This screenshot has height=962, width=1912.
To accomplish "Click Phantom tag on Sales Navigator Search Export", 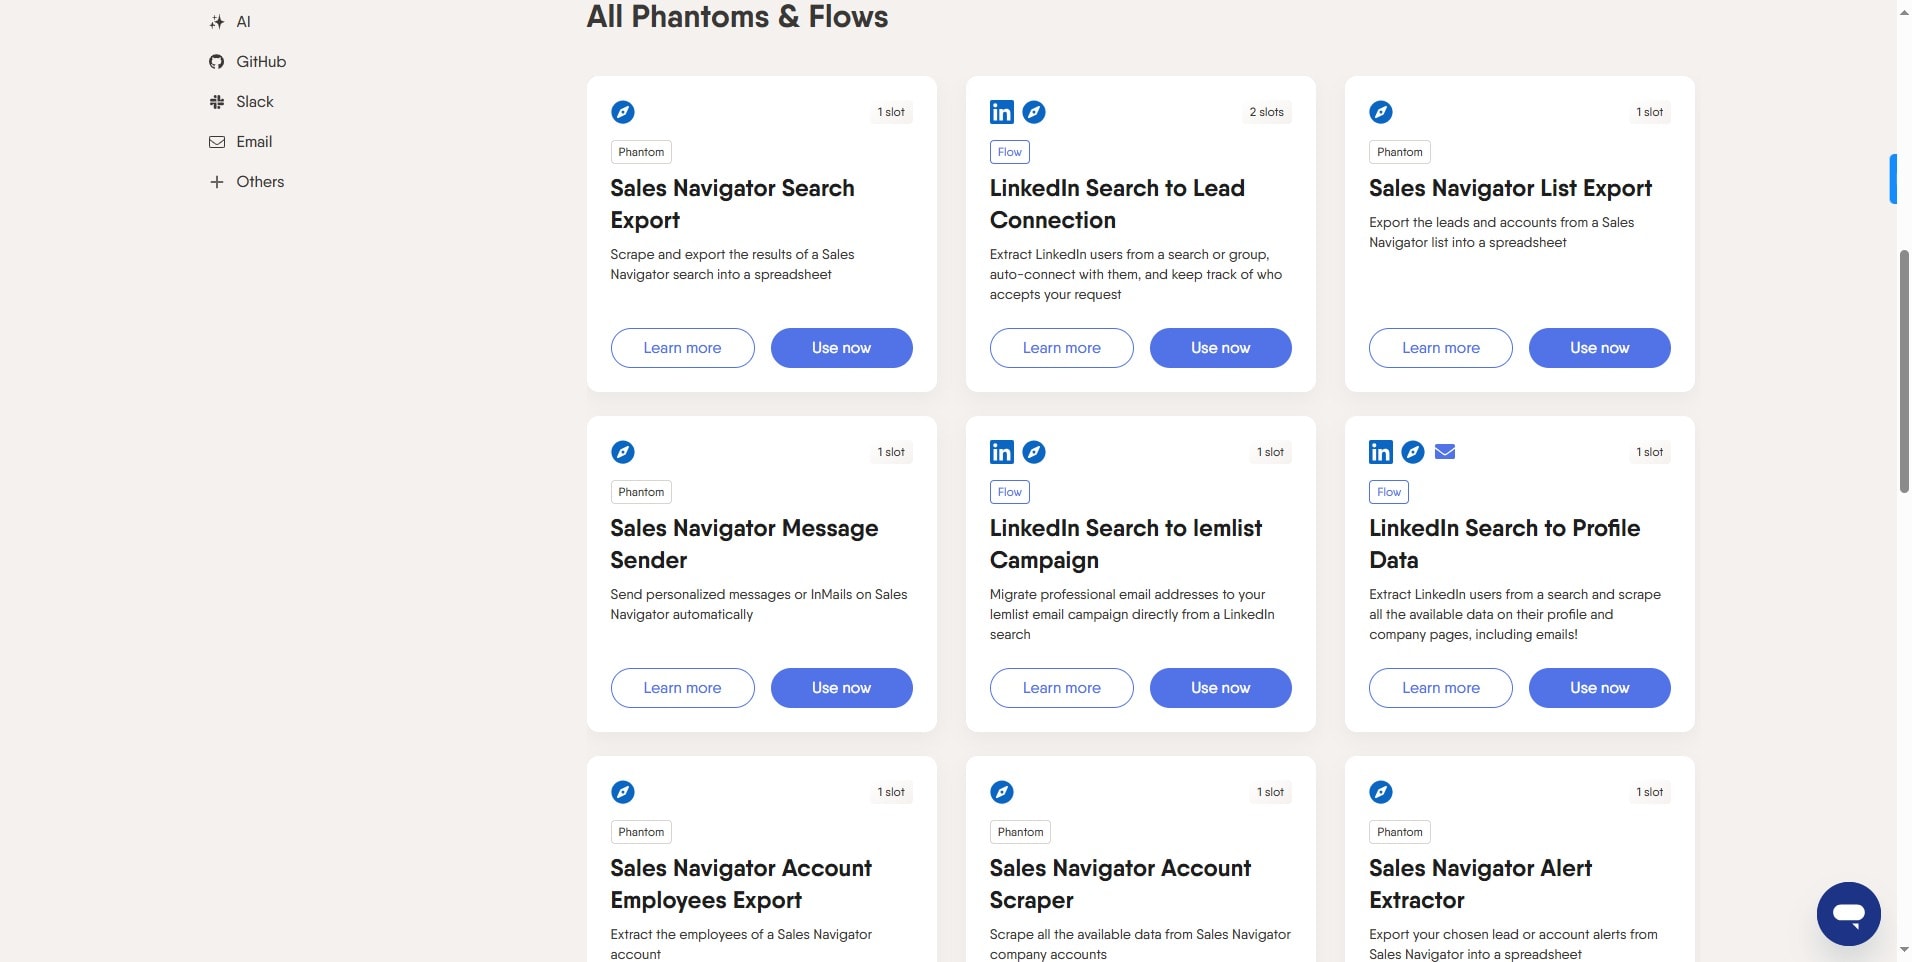I will [641, 152].
